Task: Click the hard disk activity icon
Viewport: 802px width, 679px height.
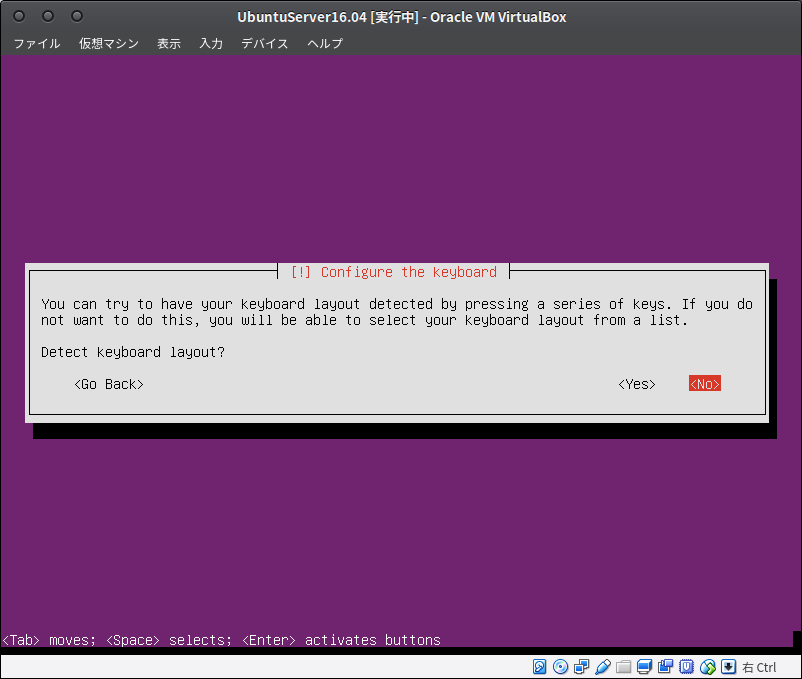Action: [539, 667]
